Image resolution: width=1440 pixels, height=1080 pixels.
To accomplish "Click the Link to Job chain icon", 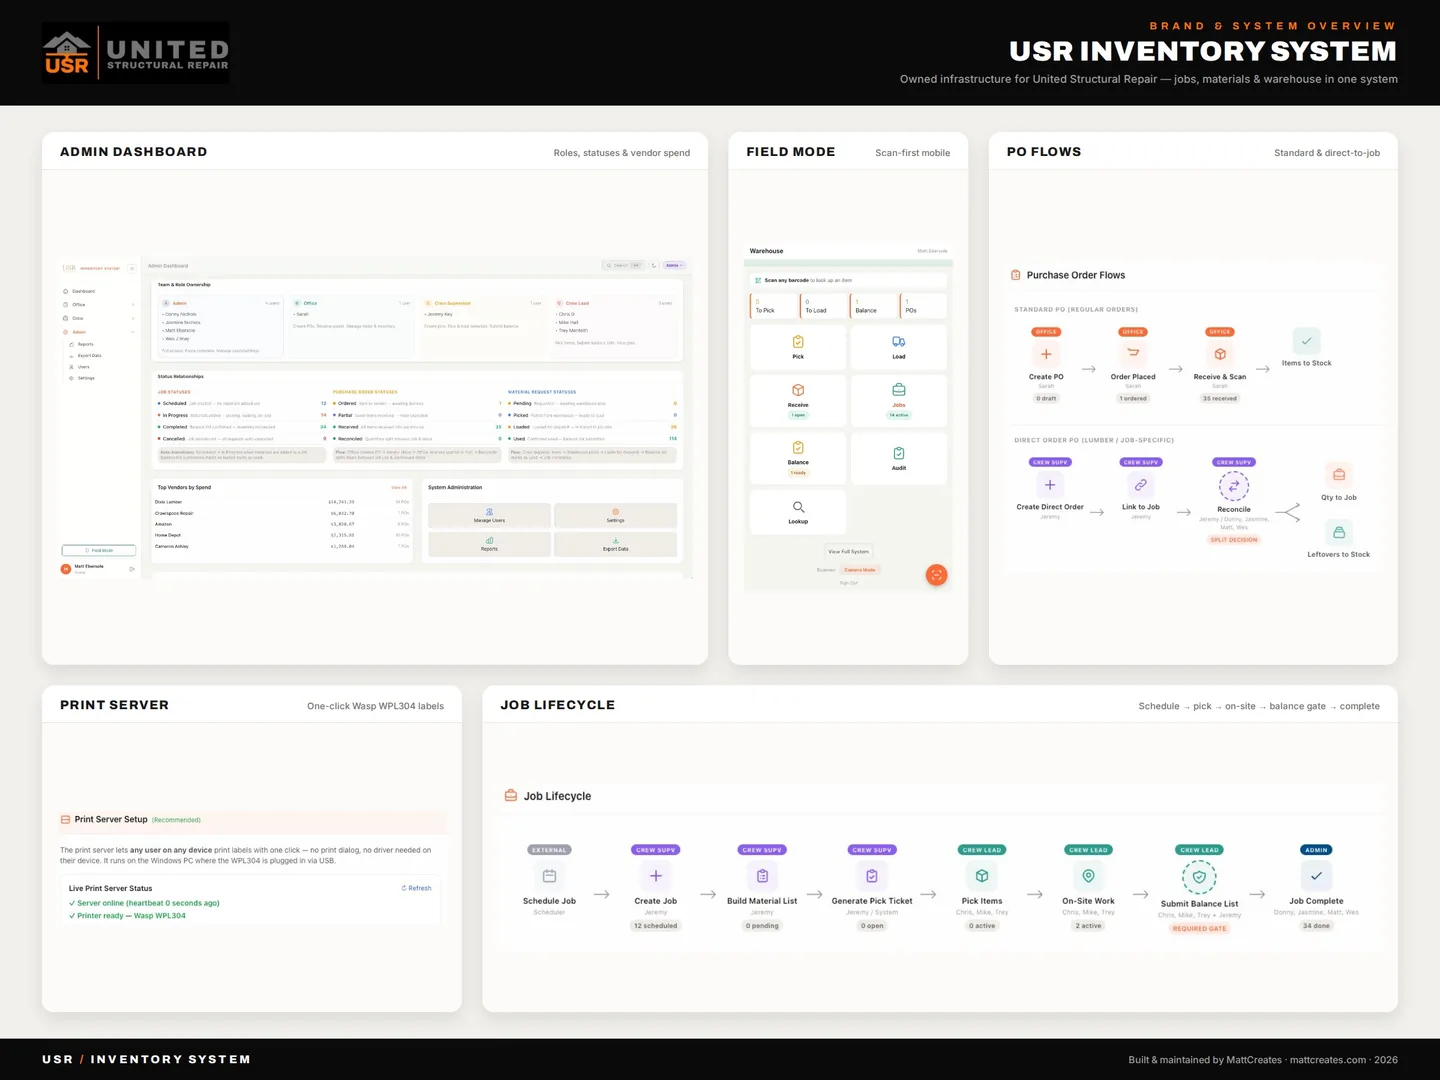I will coord(1141,485).
